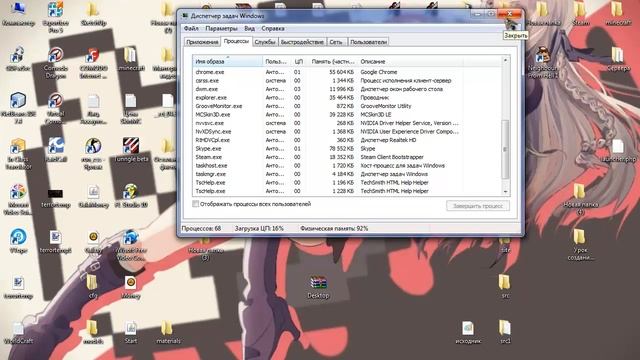The height and width of the screenshot is (360, 640).
Task: Open the Справка menu
Action: click(273, 29)
